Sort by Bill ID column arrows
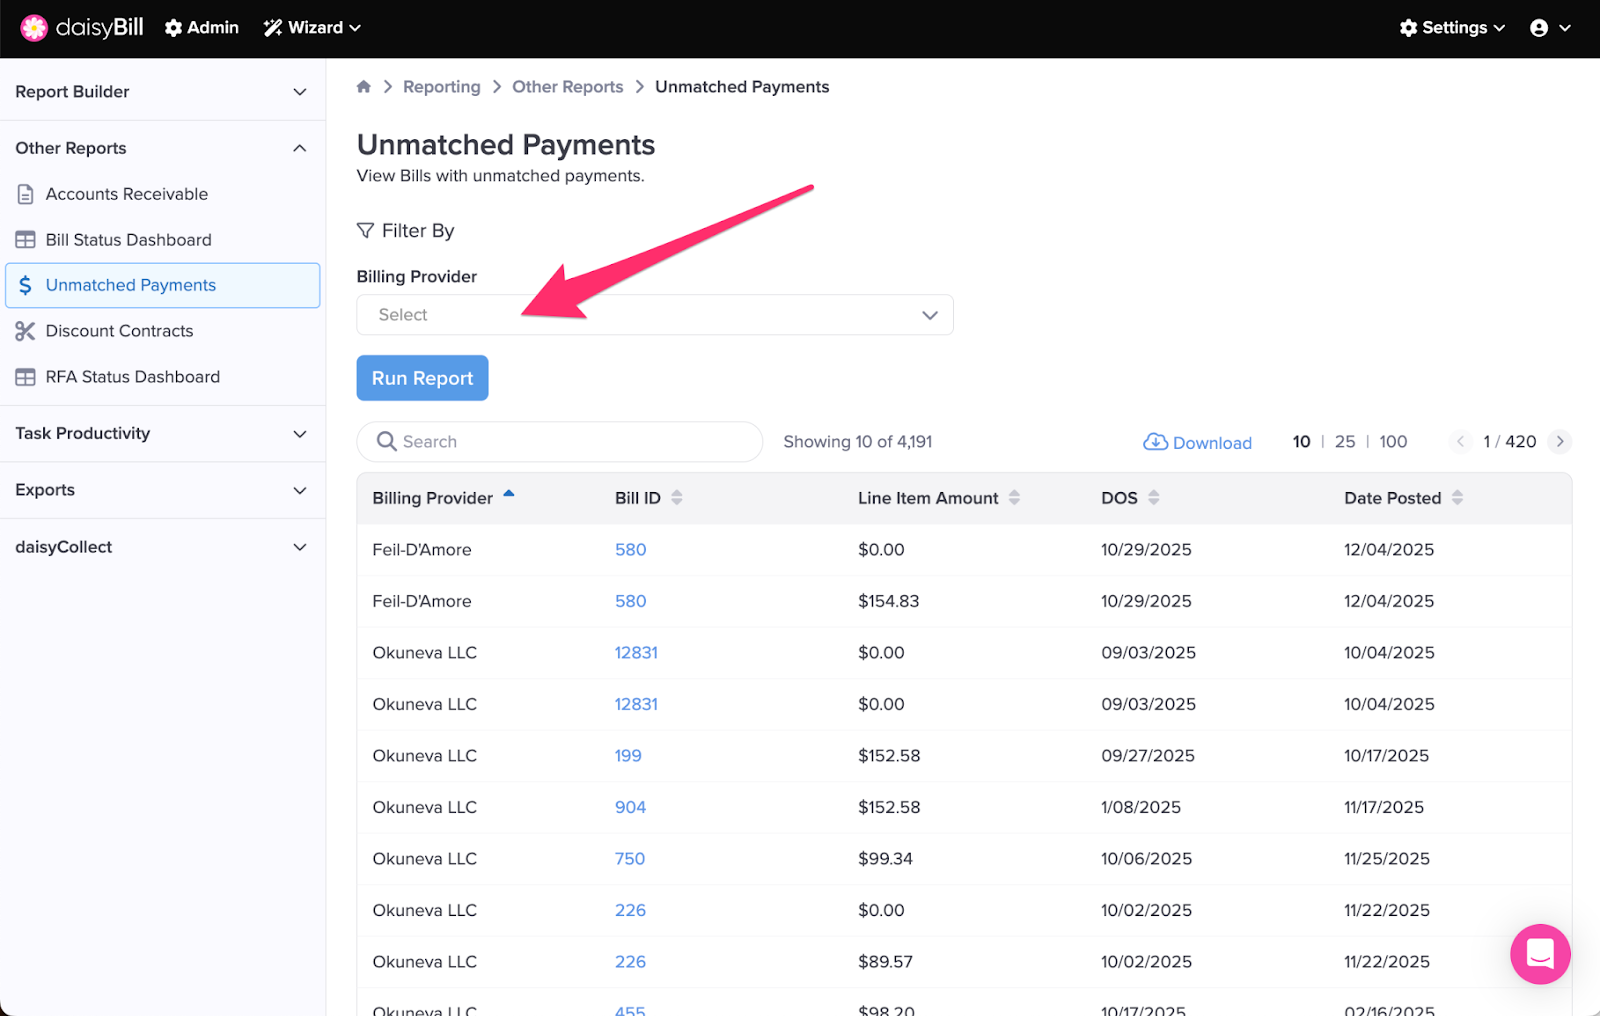Image resolution: width=1600 pixels, height=1016 pixels. click(x=677, y=498)
